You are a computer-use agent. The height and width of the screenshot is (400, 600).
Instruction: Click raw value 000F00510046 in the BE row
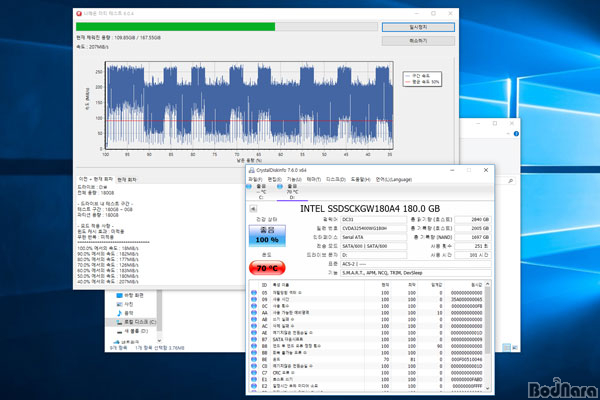(467, 359)
